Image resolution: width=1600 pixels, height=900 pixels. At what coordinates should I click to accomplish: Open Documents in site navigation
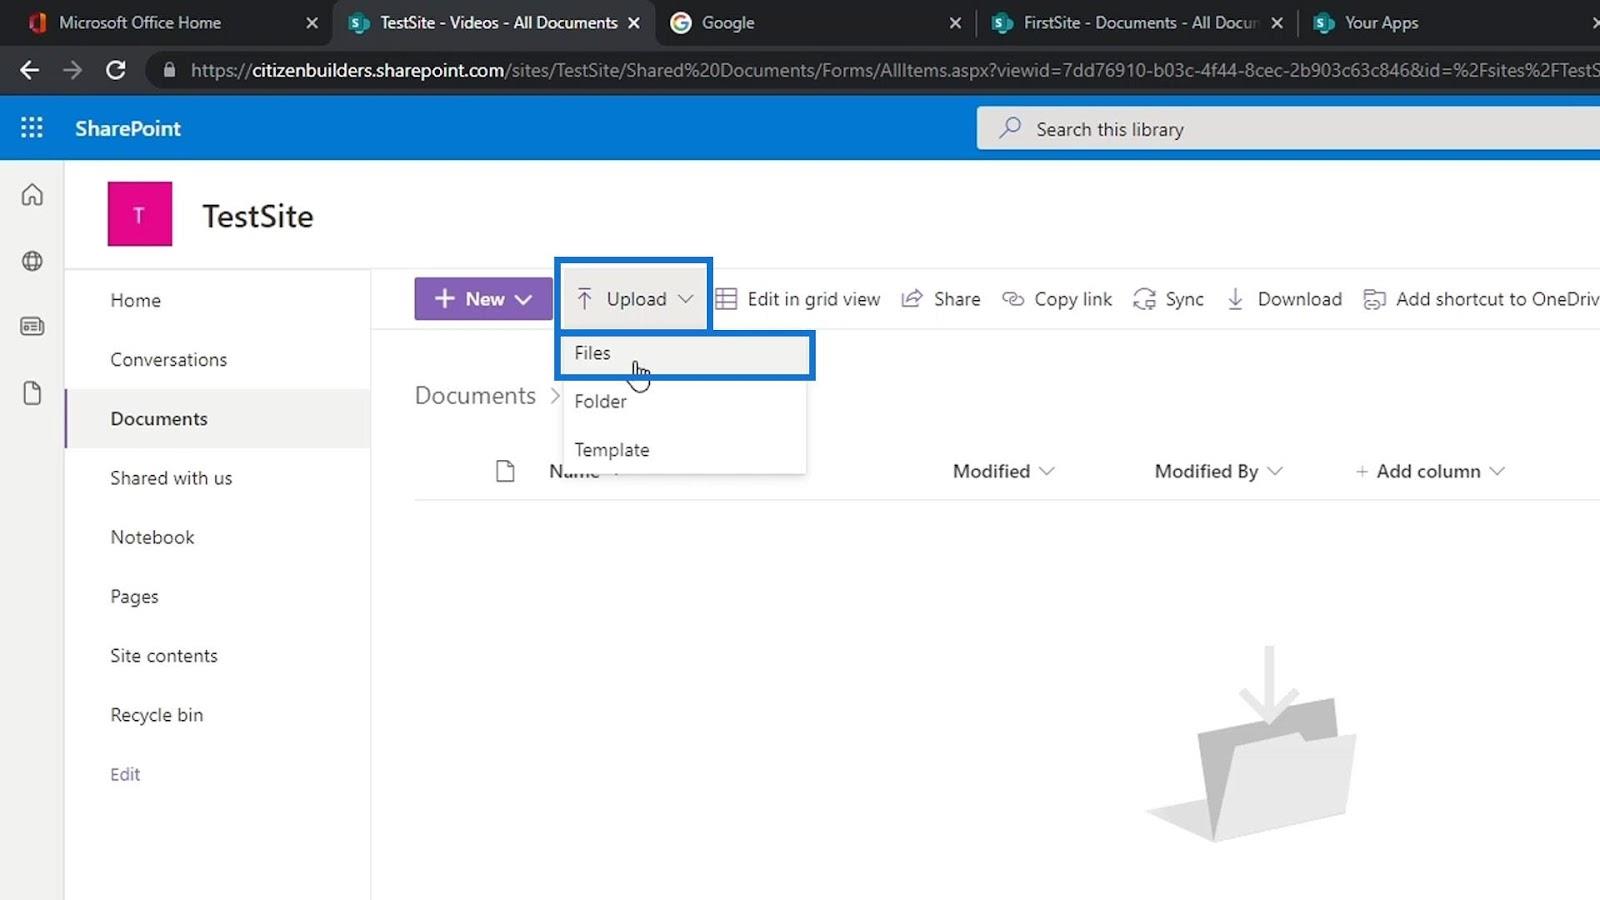(159, 419)
